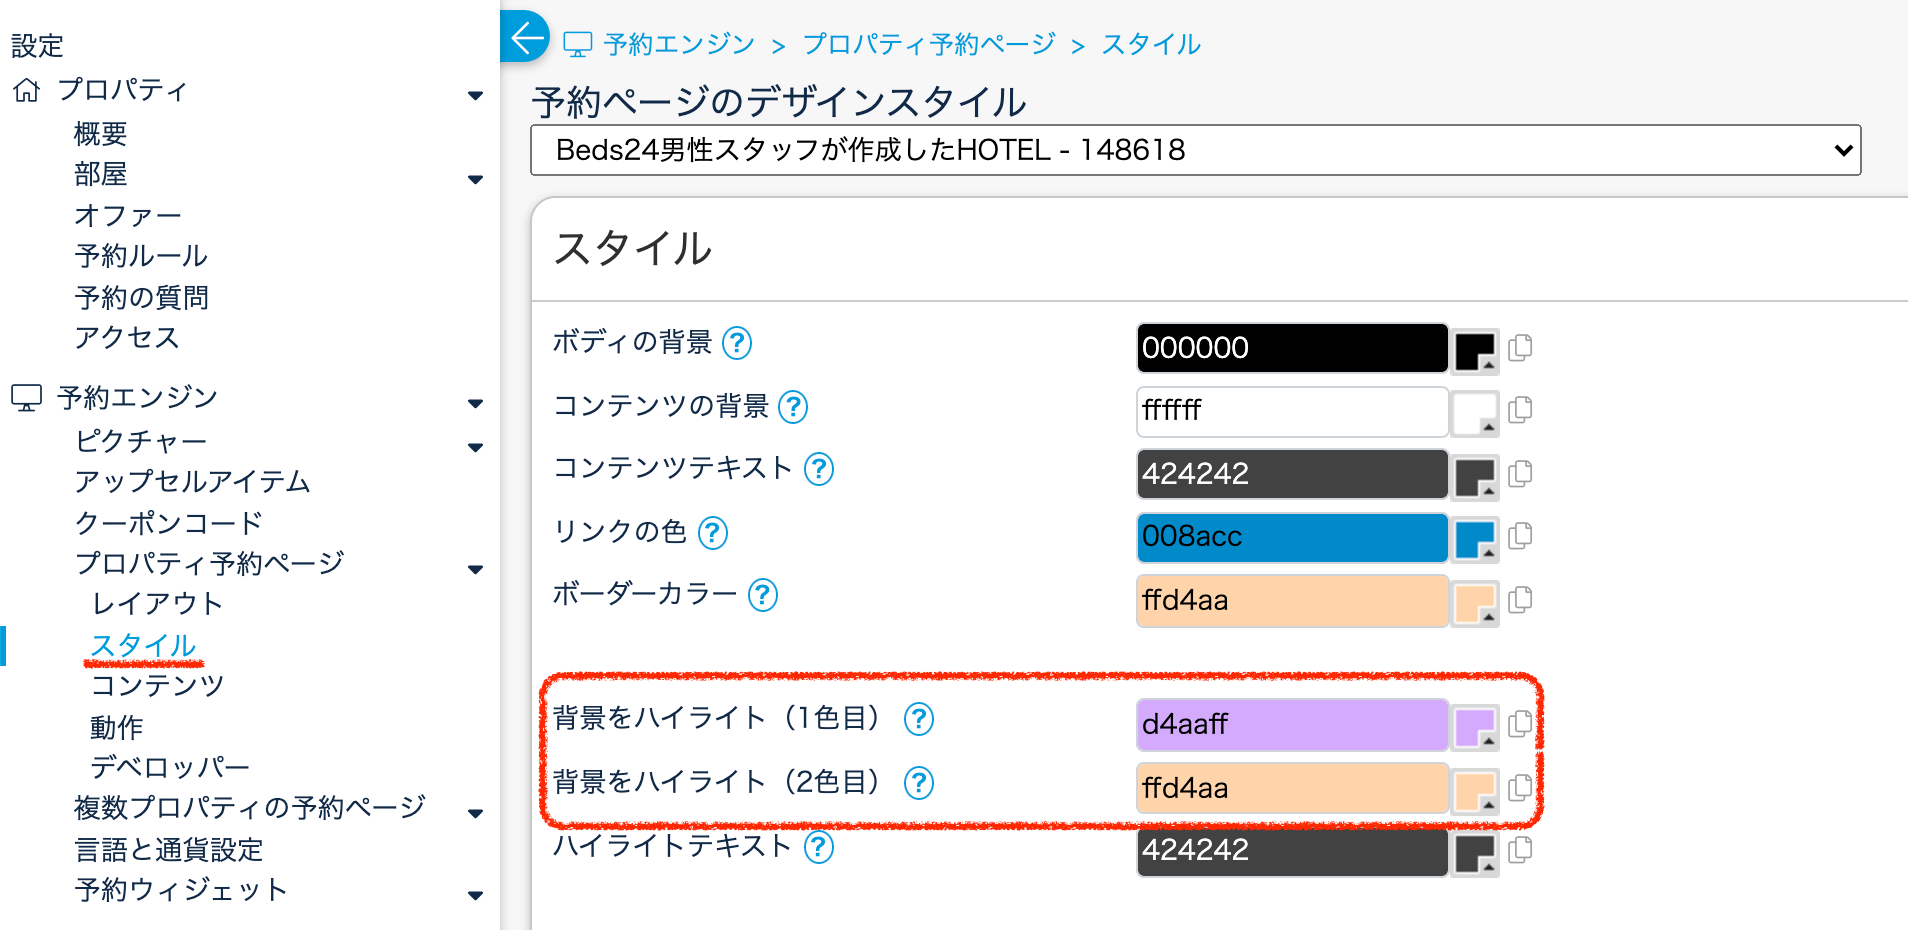The height and width of the screenshot is (930, 1908).
Task: Open help for リンクの色
Action: coord(712,533)
